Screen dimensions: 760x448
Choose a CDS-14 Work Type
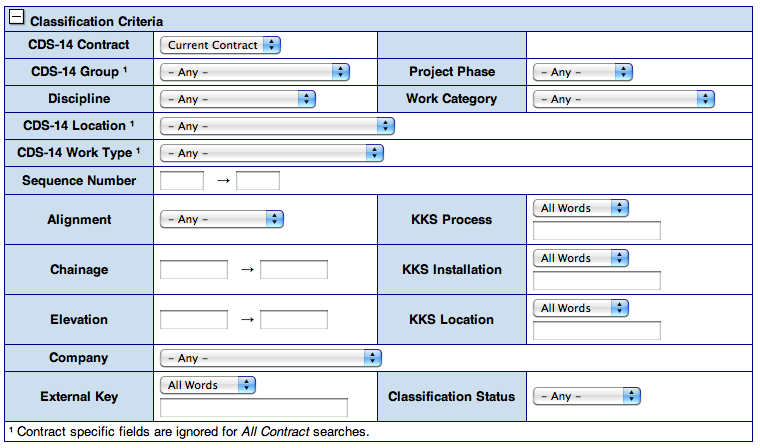[271, 153]
